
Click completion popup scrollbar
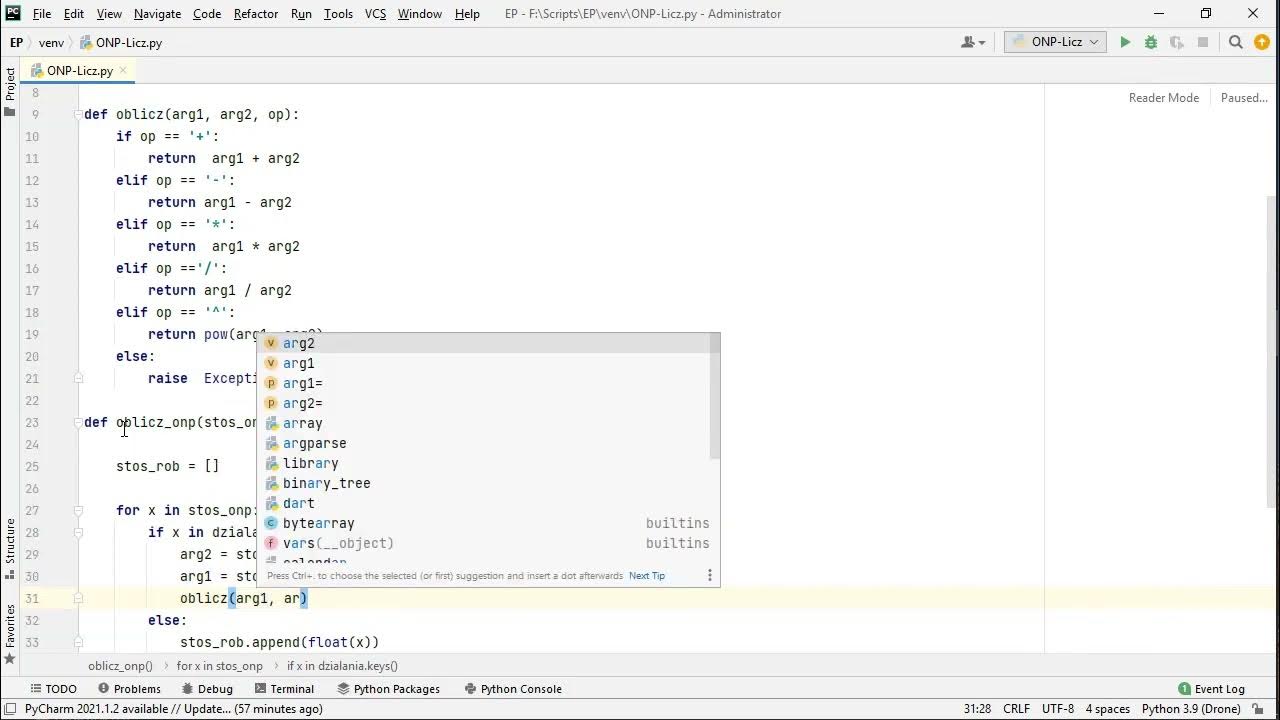point(715,397)
